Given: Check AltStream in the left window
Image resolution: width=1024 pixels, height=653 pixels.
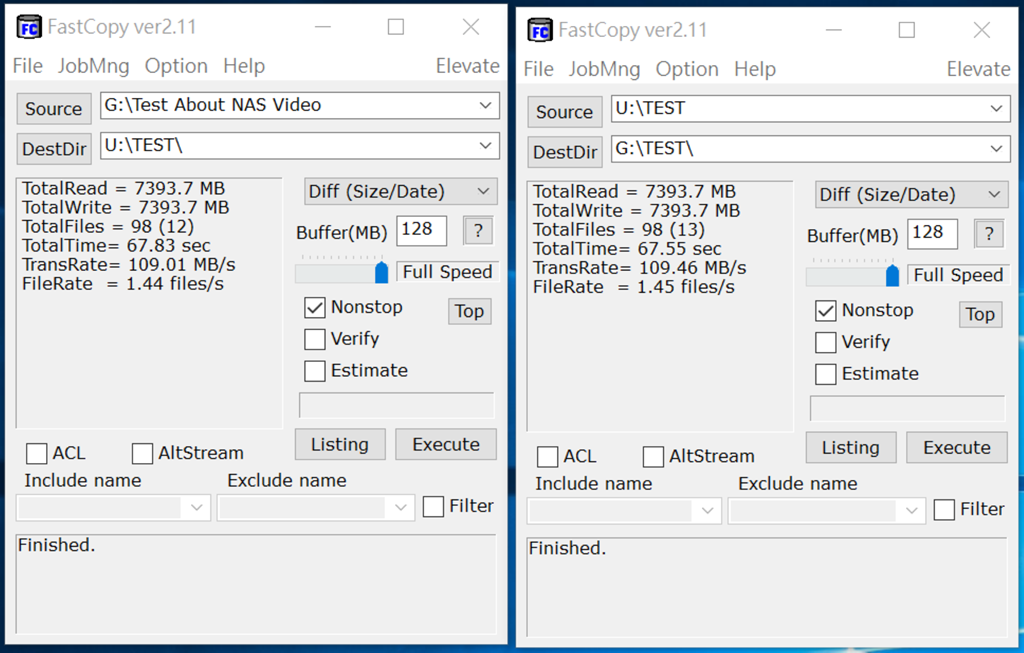Looking at the screenshot, I should [142, 453].
